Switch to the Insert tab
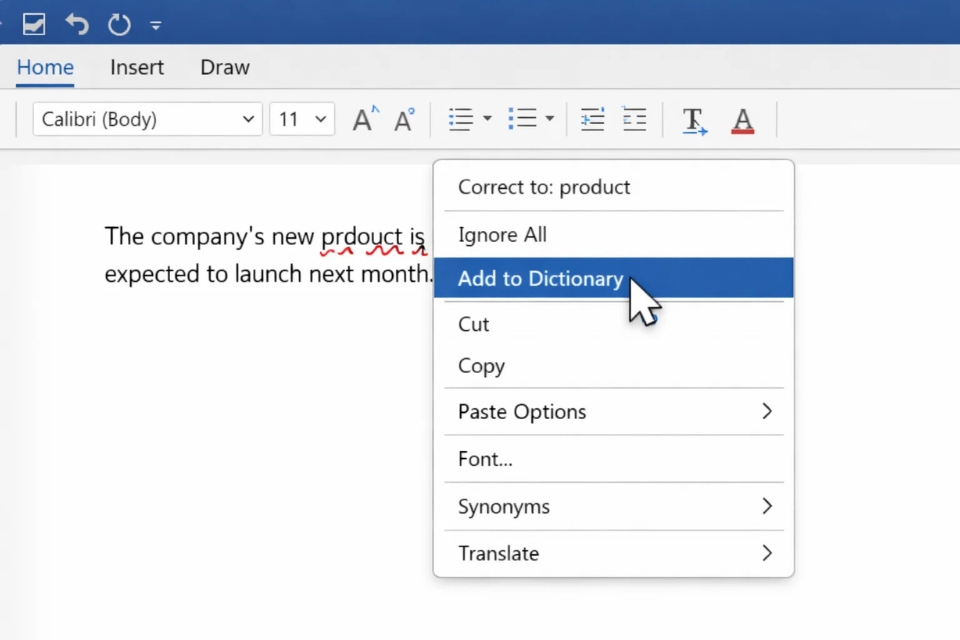Viewport: 960px width, 640px height. tap(137, 68)
